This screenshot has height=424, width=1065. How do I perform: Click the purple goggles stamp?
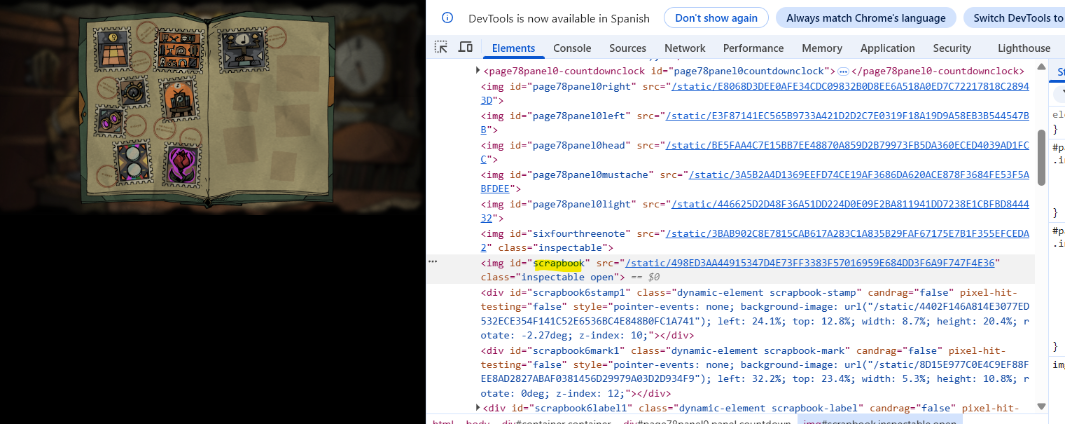point(110,123)
